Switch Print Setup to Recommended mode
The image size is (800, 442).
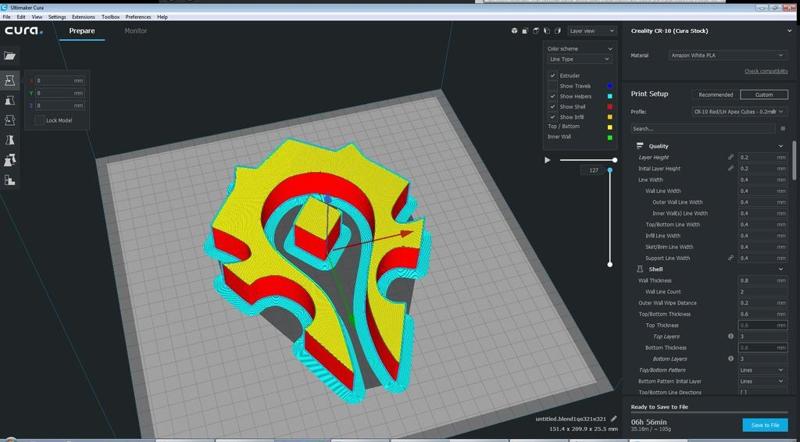715,95
